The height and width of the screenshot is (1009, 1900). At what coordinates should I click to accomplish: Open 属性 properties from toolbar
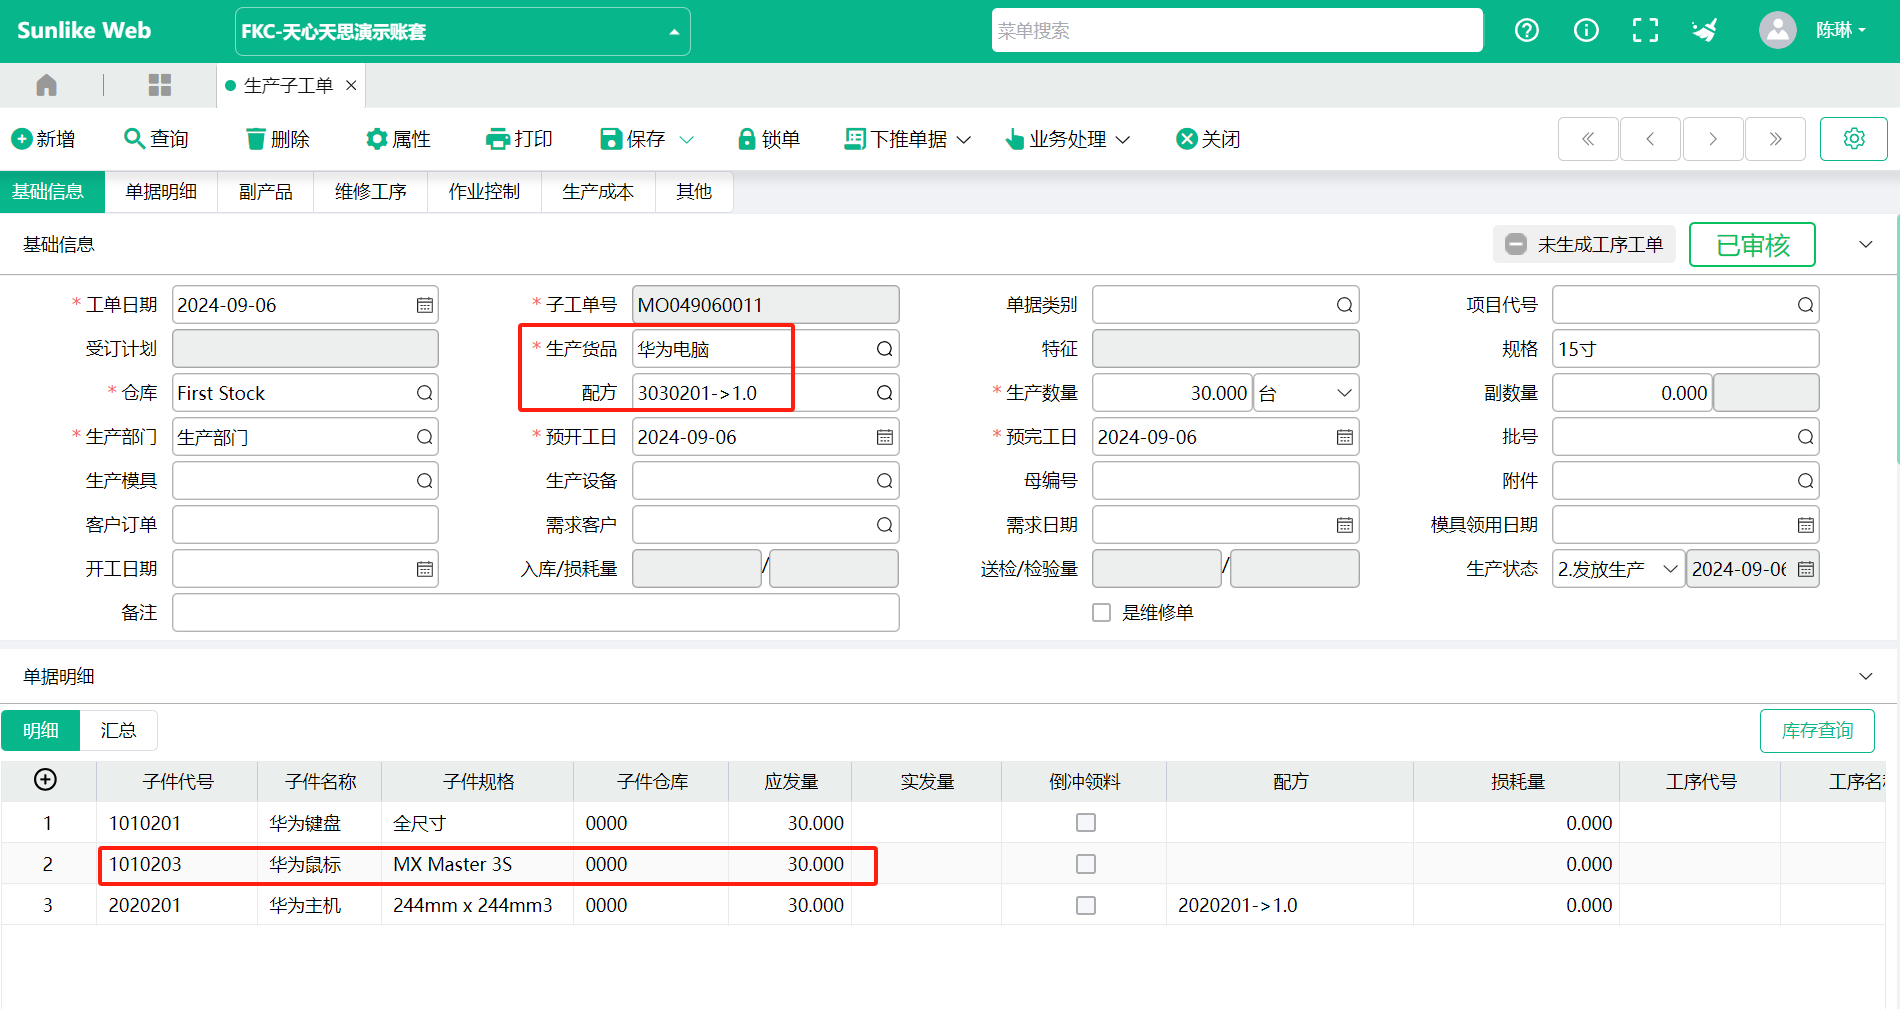click(398, 139)
